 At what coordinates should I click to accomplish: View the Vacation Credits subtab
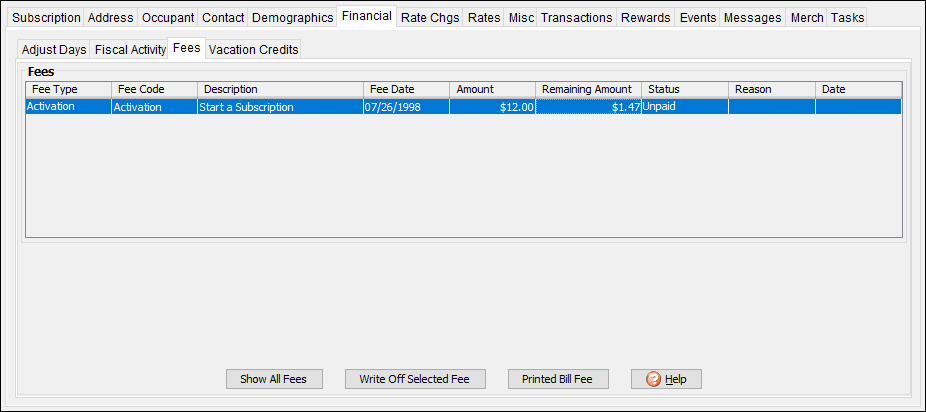[253, 50]
